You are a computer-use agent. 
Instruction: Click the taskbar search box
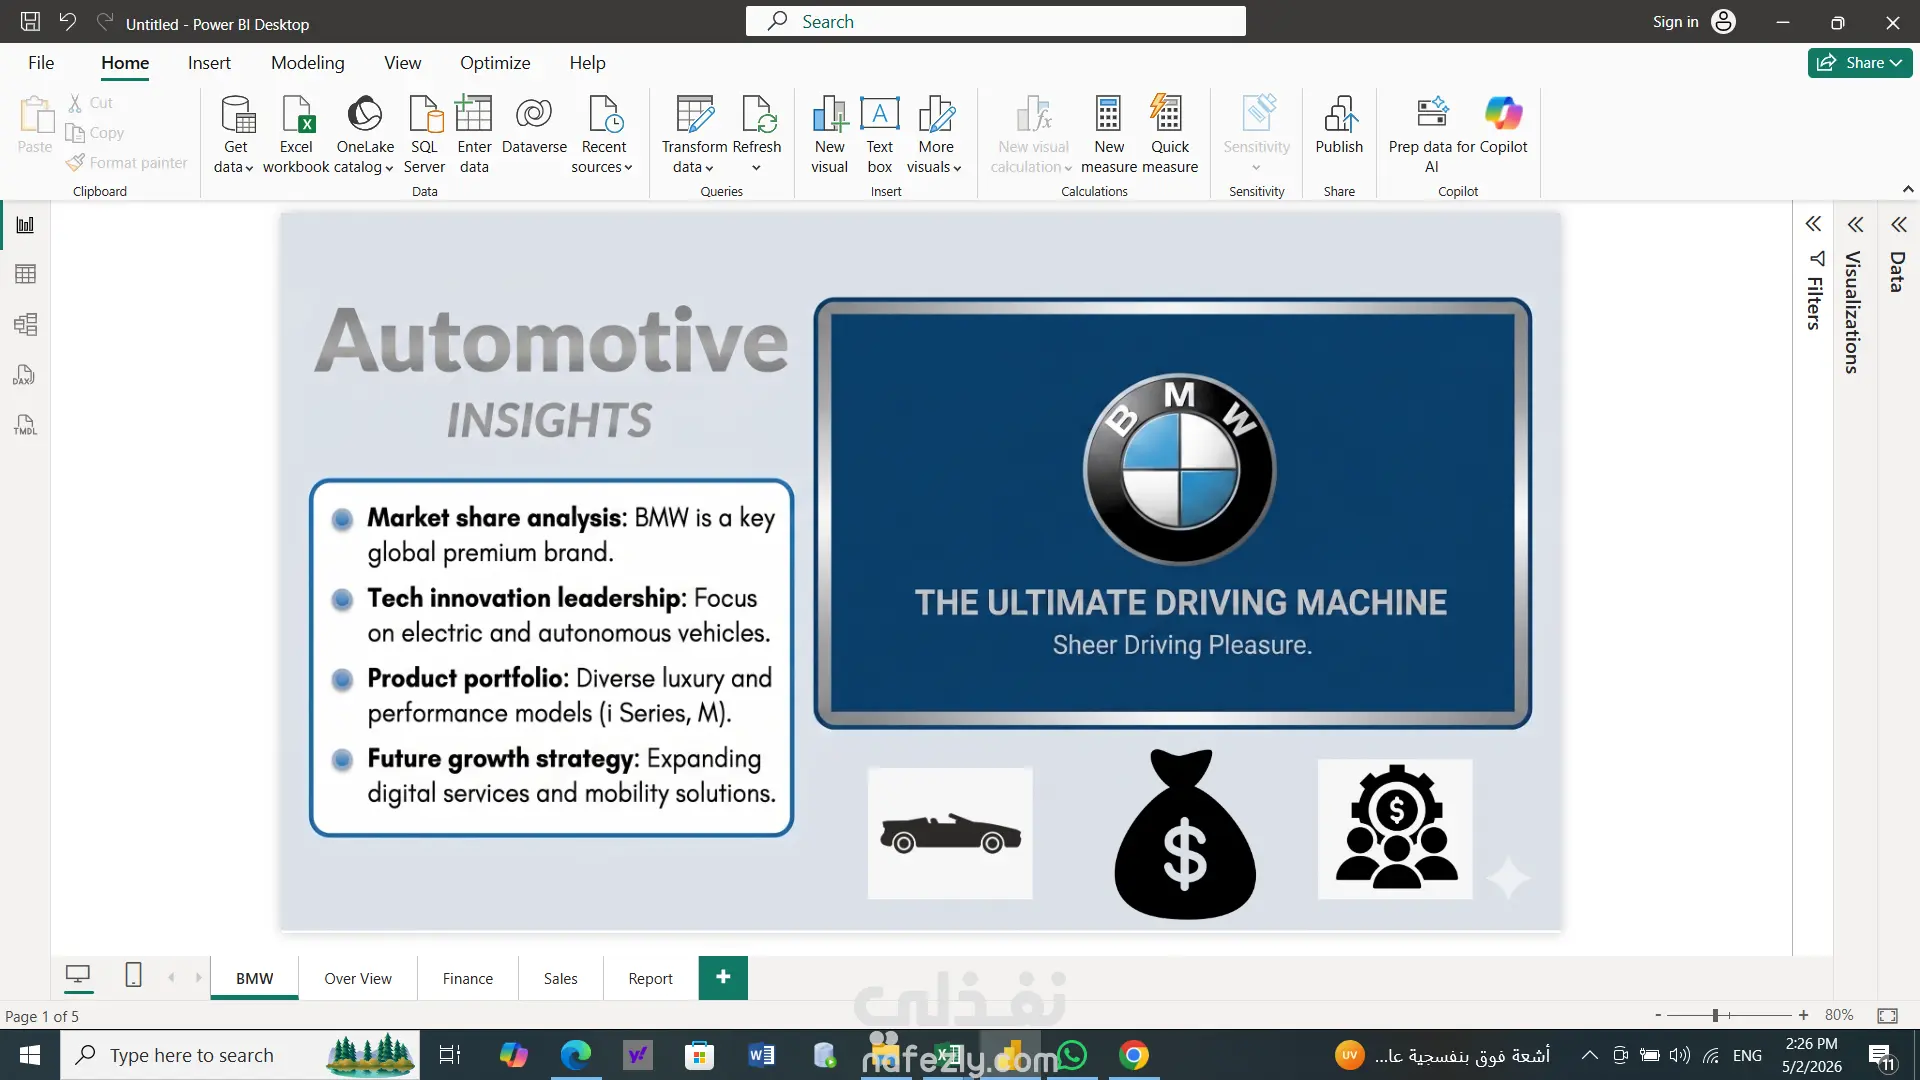pyautogui.click(x=240, y=1055)
